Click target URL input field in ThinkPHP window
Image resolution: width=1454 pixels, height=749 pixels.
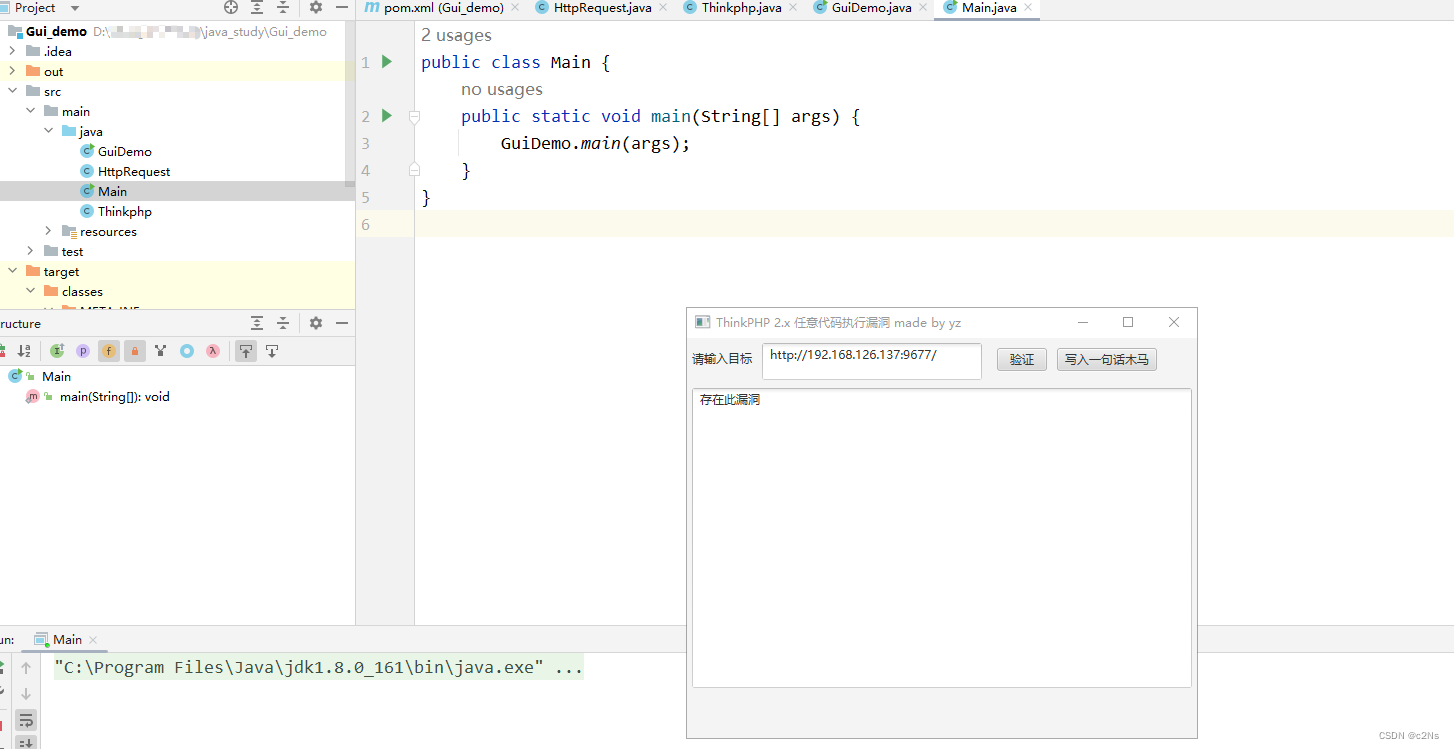tap(872, 361)
